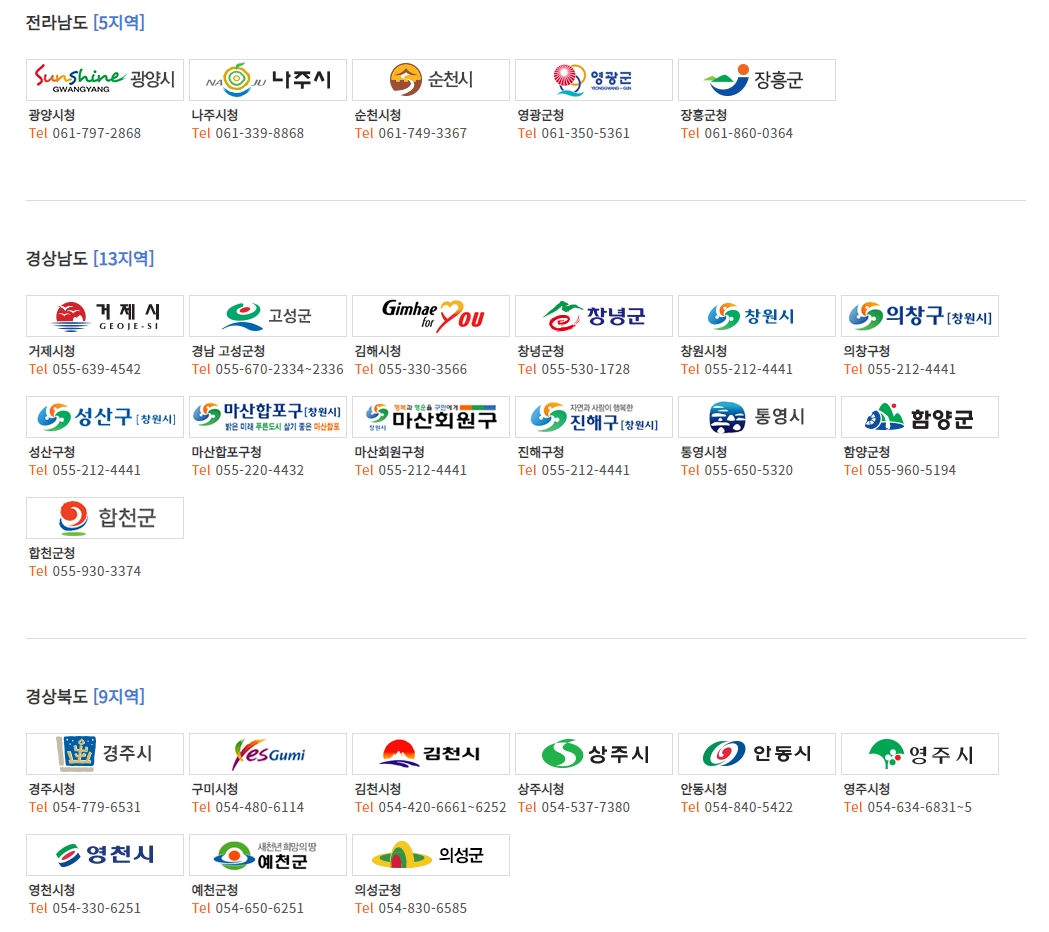
Task: Click the 전라남도 [5지역] heading
Action: [85, 22]
